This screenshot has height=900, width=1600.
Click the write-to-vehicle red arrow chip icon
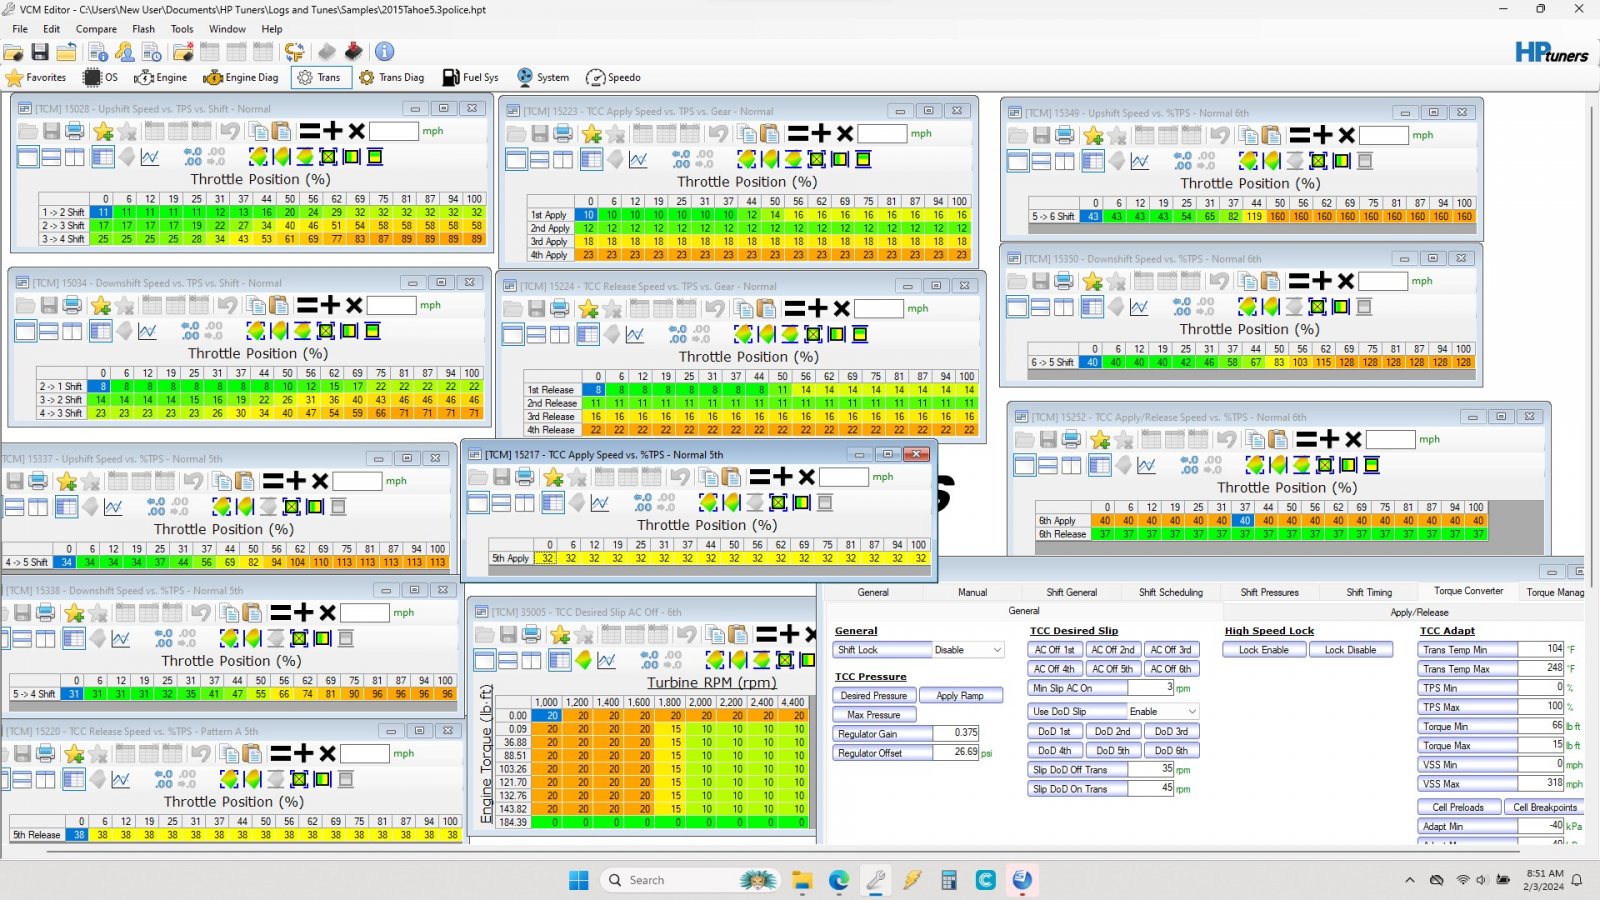click(353, 52)
